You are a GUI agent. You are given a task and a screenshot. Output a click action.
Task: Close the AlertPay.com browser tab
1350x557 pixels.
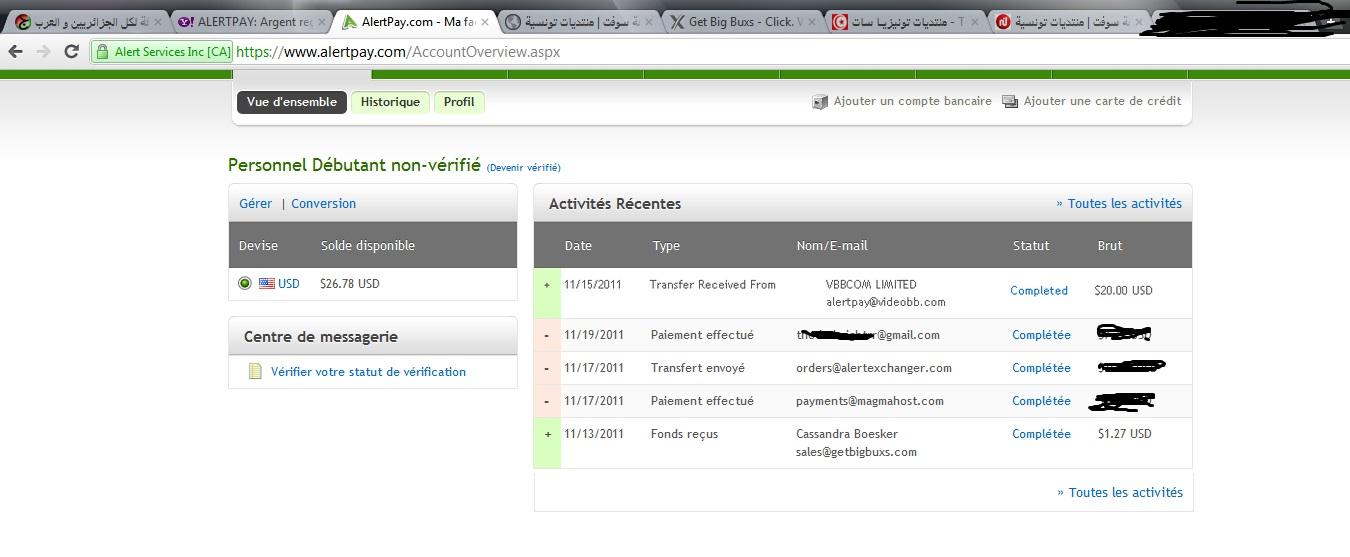(483, 21)
